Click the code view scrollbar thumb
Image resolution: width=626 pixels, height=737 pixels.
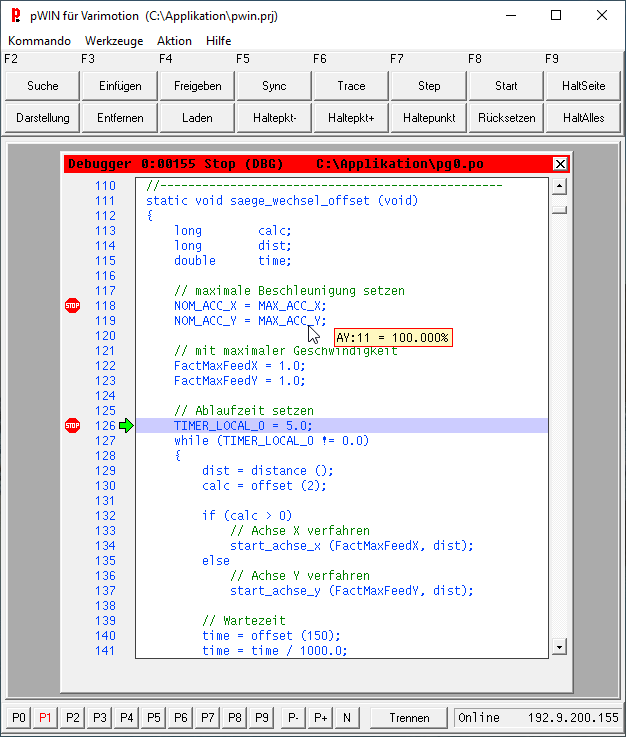(x=559, y=210)
